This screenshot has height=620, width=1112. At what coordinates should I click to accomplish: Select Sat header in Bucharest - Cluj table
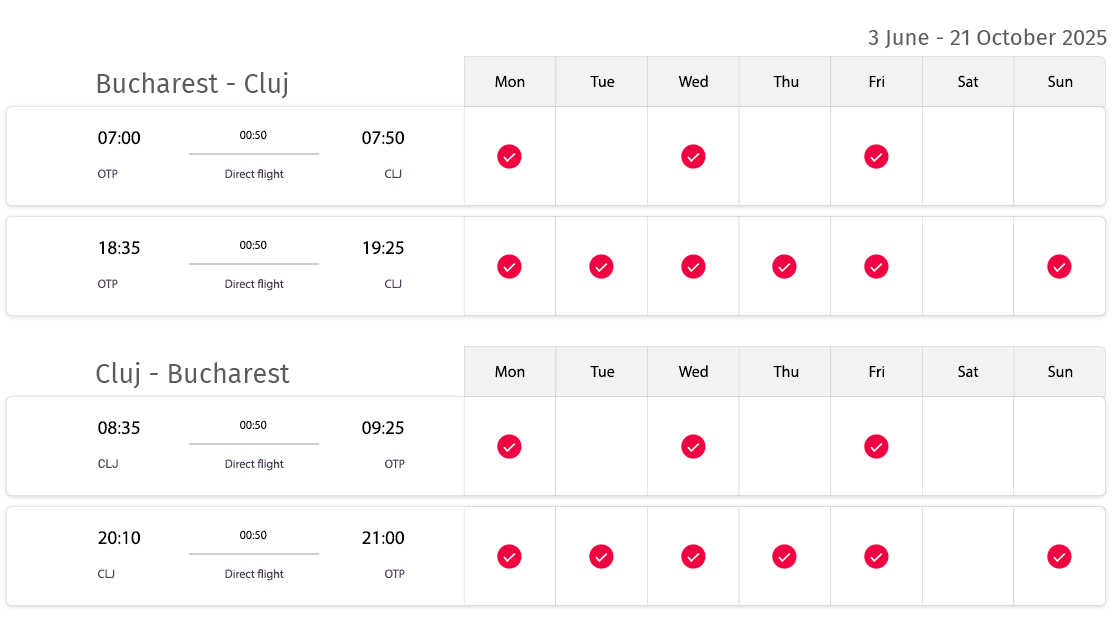(x=968, y=82)
